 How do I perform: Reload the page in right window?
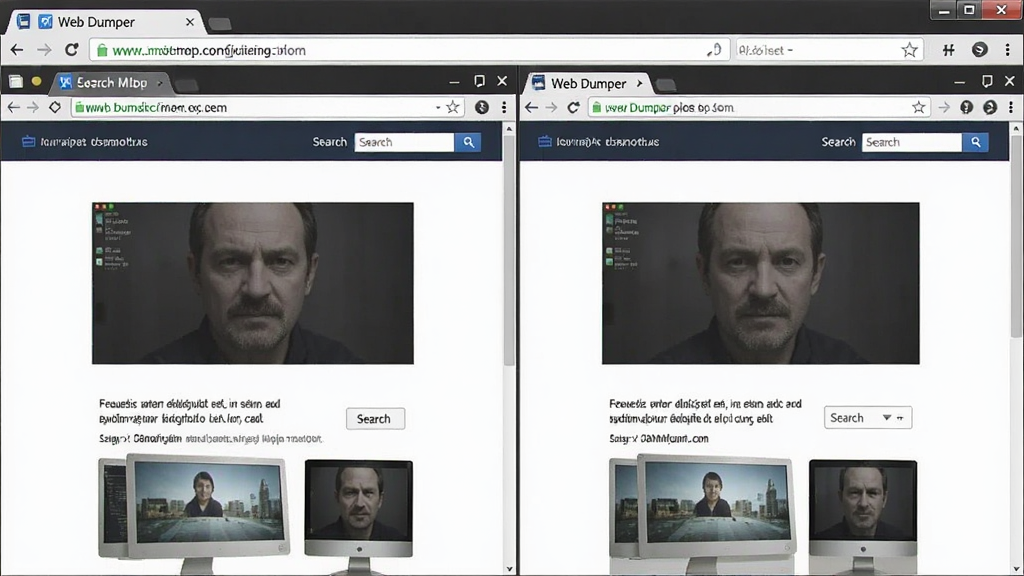pos(573,107)
